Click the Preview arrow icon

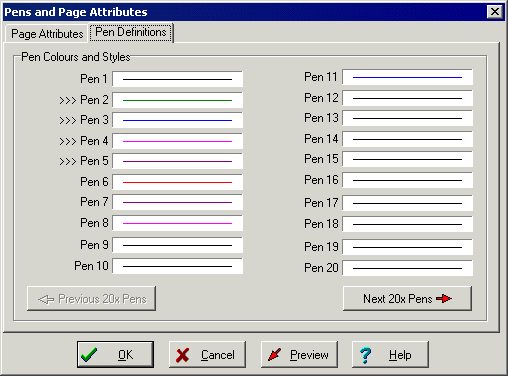click(x=275, y=355)
